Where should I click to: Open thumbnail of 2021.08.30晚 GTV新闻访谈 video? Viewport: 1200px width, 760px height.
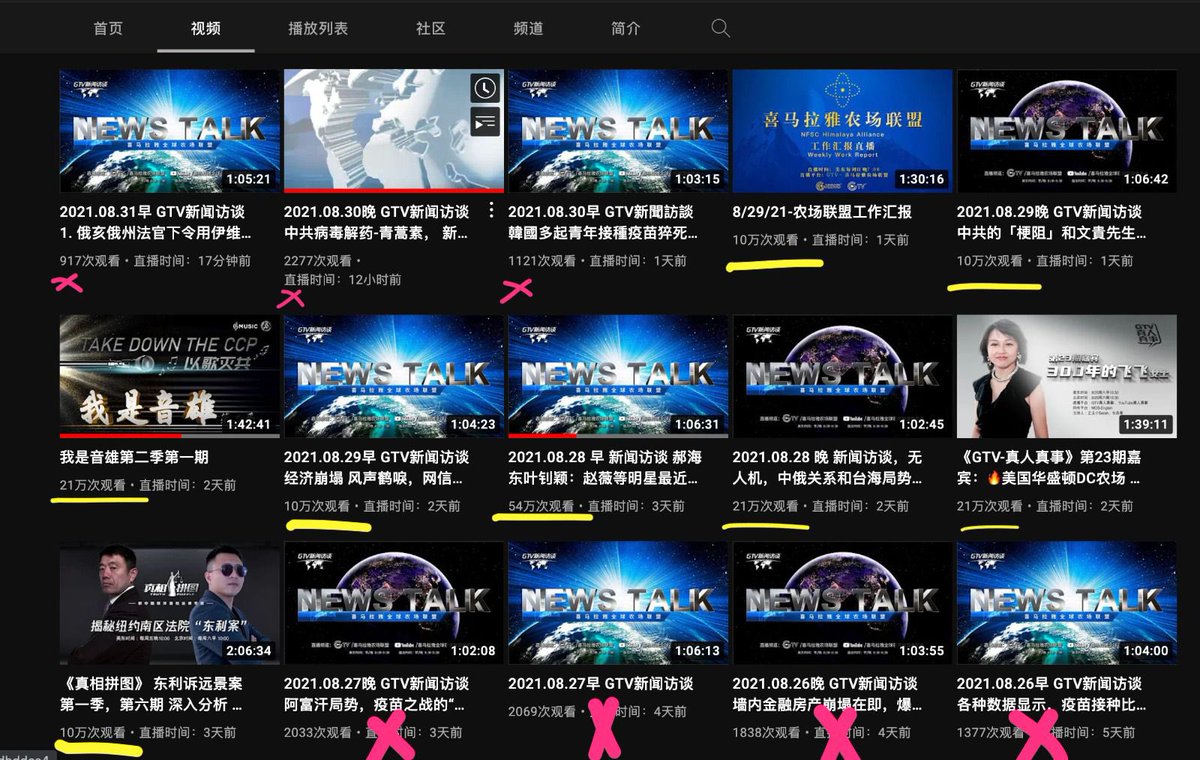click(x=394, y=130)
